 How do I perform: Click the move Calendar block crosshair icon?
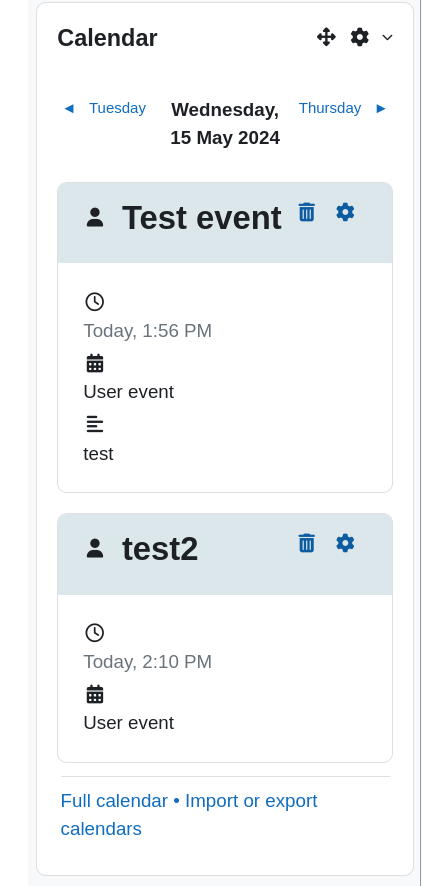pyautogui.click(x=326, y=37)
